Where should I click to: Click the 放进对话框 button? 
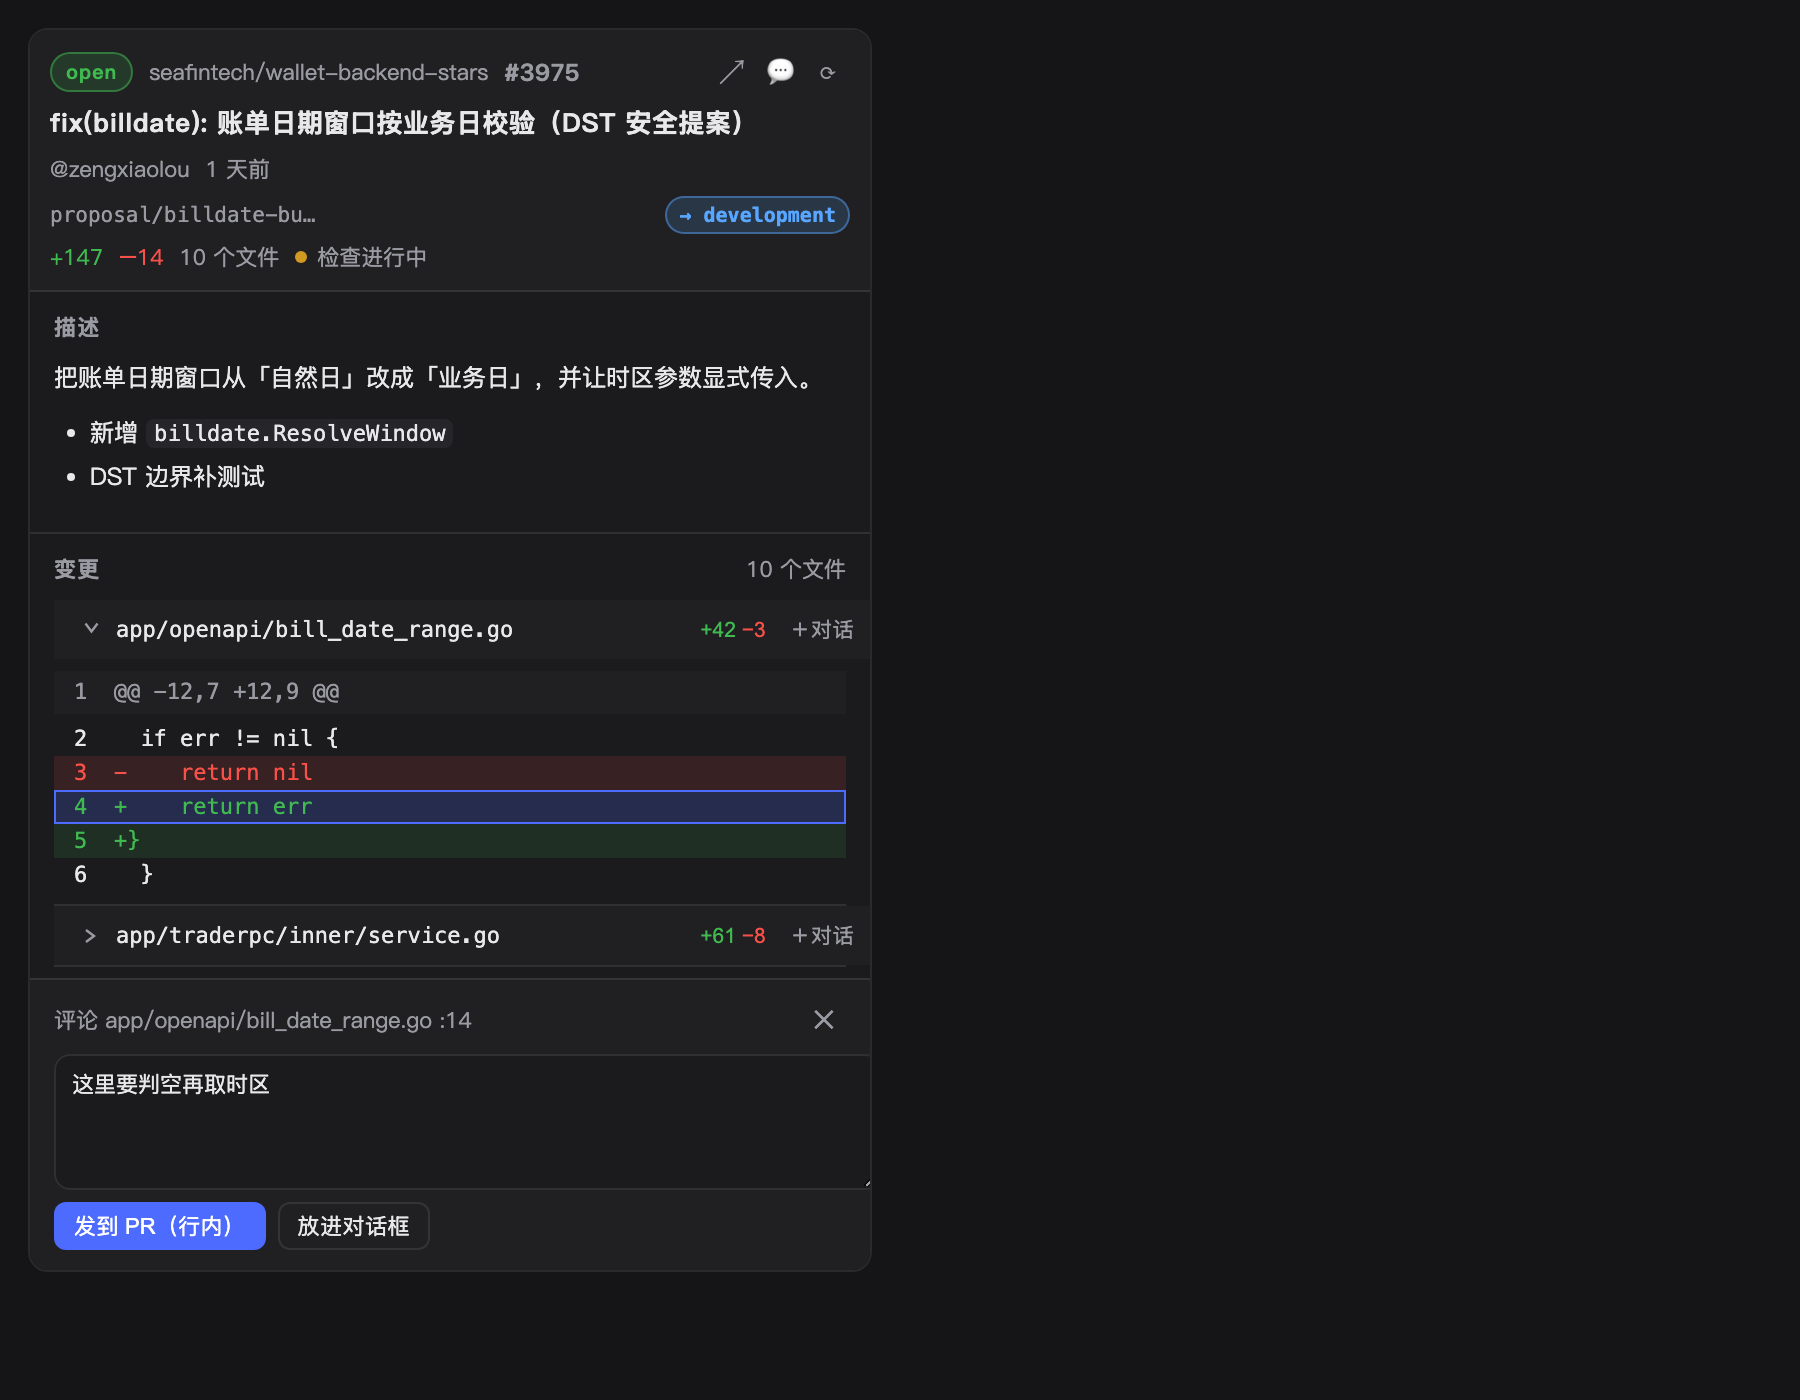(354, 1226)
